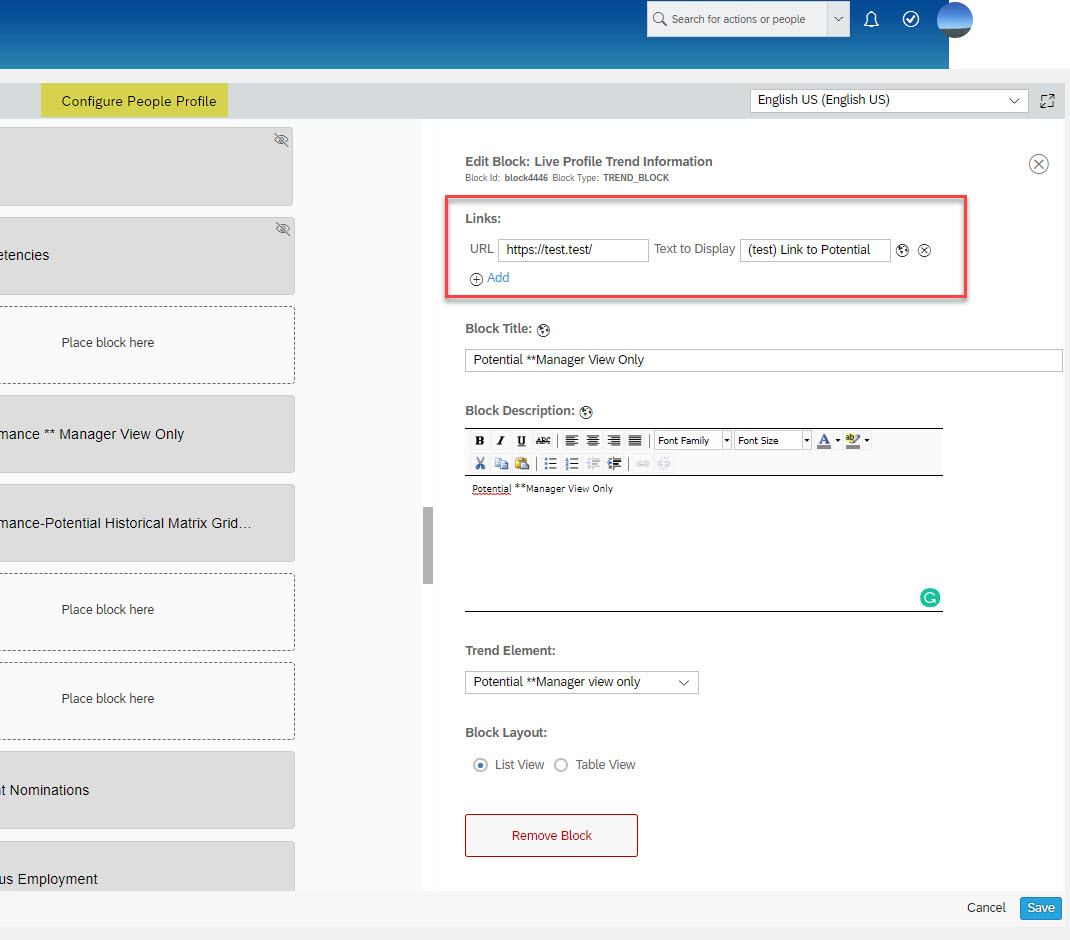Remove hyperlink via unlink icon
The height and width of the screenshot is (940, 1070).
[663, 464]
